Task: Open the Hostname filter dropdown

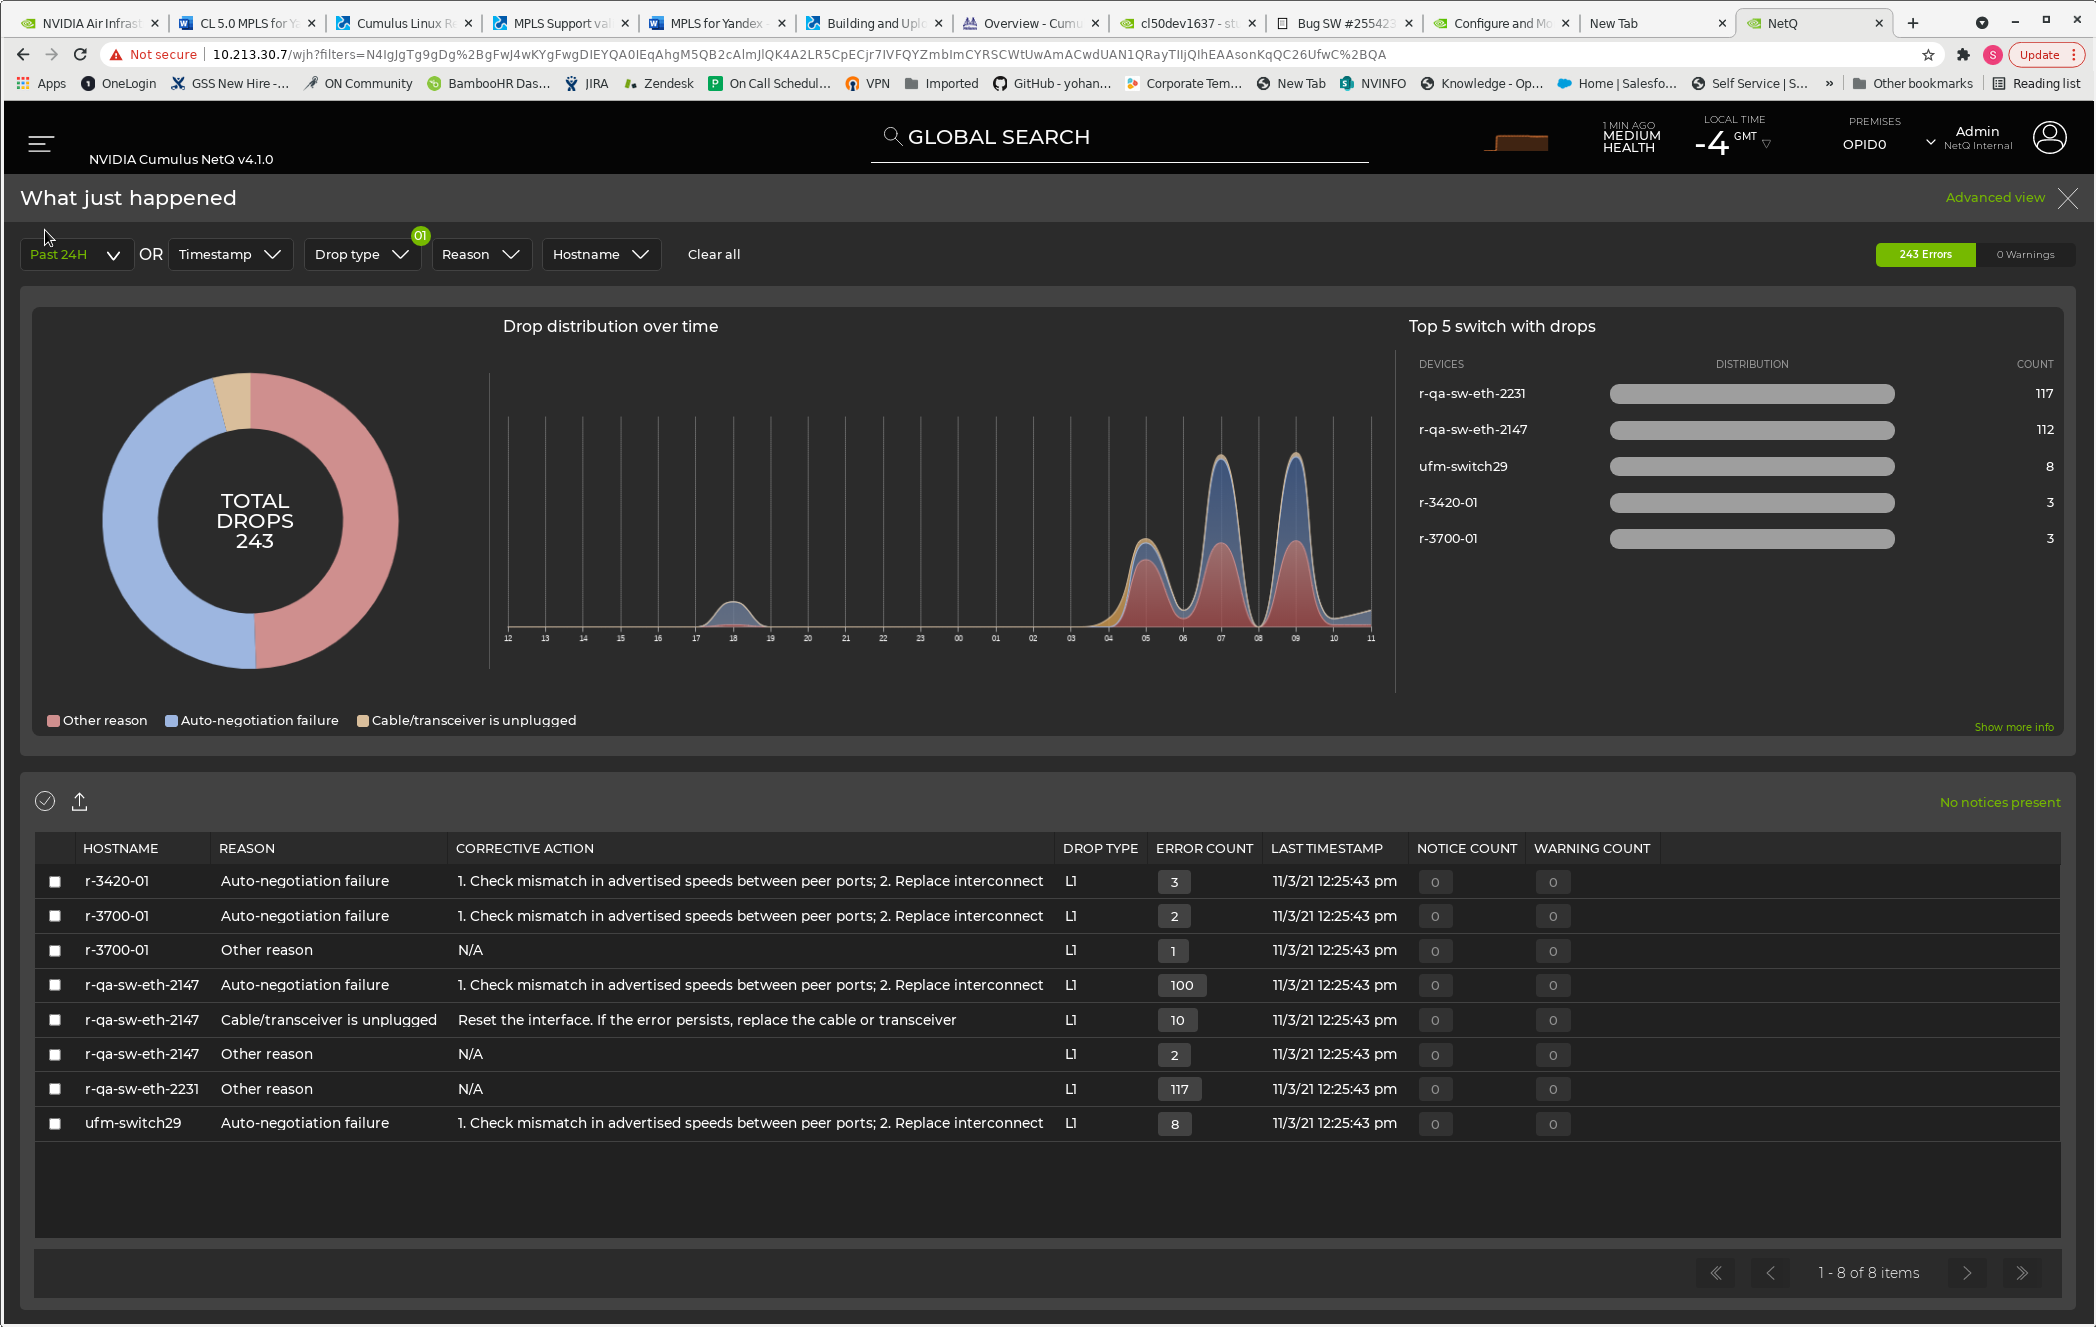Action: 600,255
